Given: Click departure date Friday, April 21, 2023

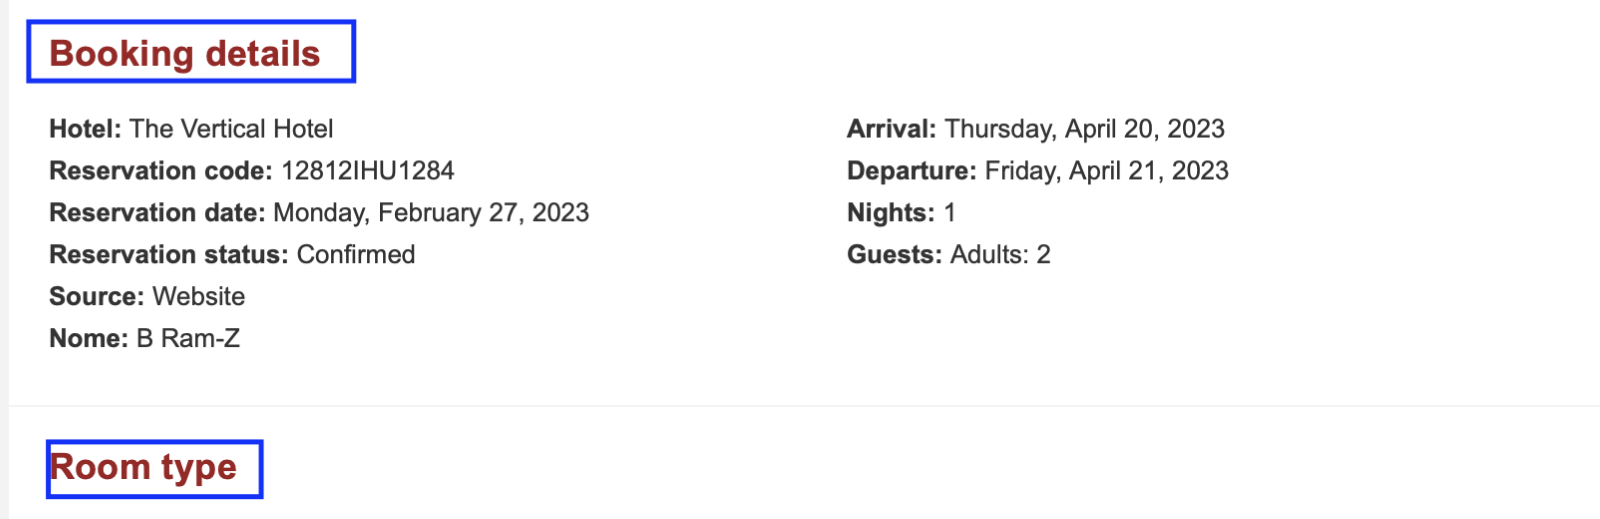Looking at the screenshot, I should point(1107,171).
